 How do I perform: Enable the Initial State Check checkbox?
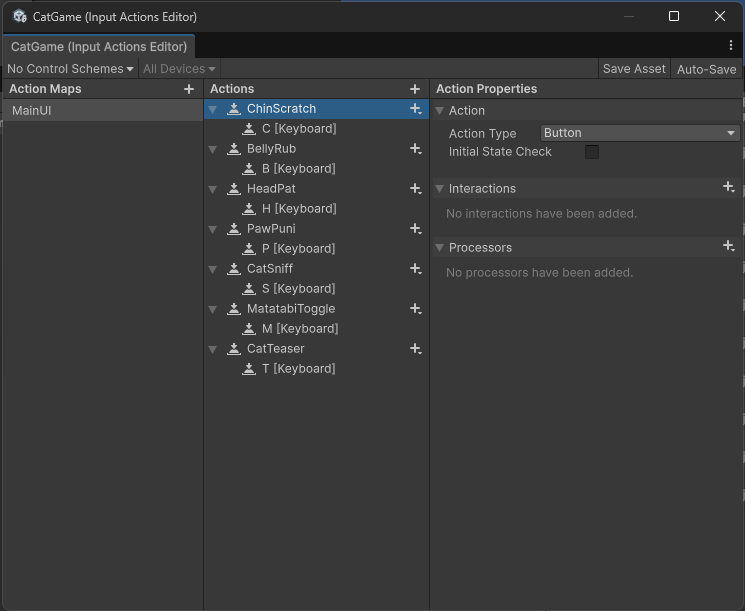click(592, 152)
